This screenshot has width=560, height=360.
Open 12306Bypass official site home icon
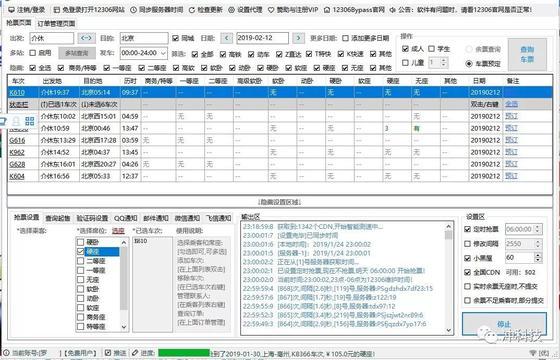pos(327,10)
